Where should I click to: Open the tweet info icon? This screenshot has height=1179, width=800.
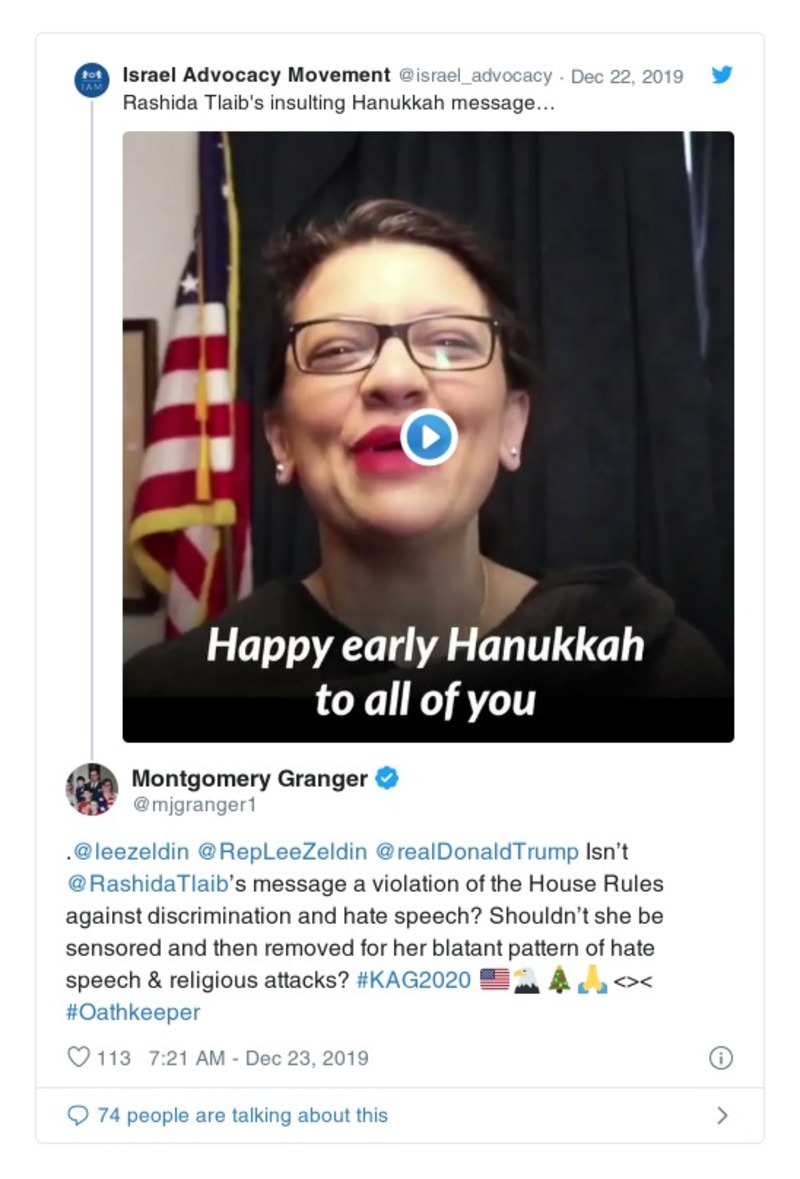tap(720, 1057)
